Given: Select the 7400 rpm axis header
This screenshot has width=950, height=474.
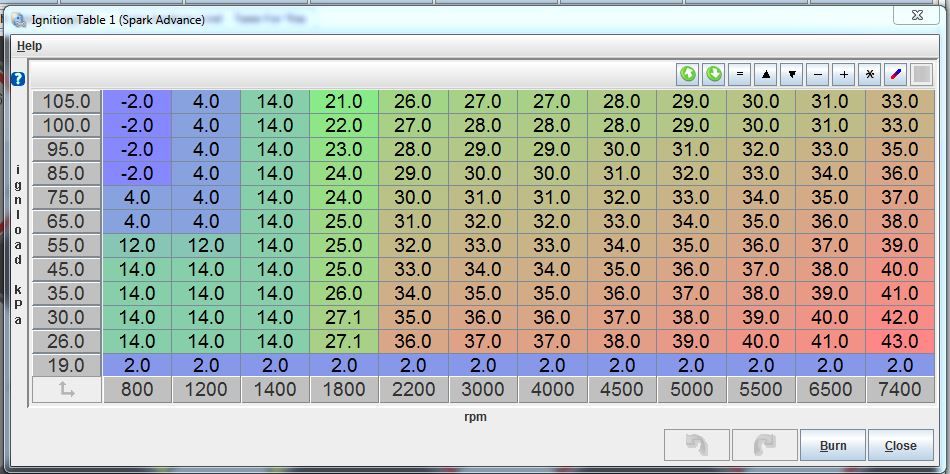Looking at the screenshot, I should pyautogui.click(x=899, y=390).
